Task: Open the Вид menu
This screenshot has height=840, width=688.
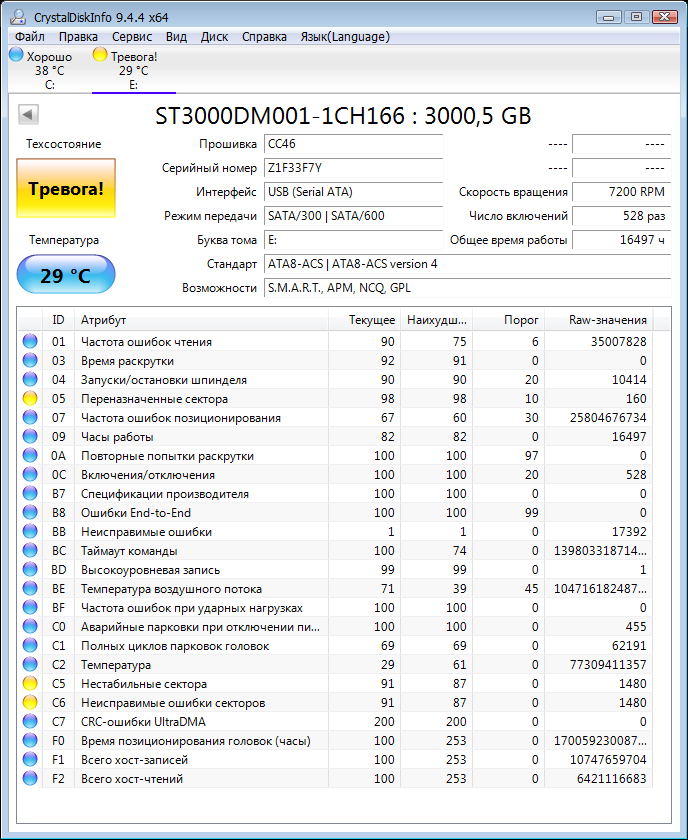Action: coord(176,37)
